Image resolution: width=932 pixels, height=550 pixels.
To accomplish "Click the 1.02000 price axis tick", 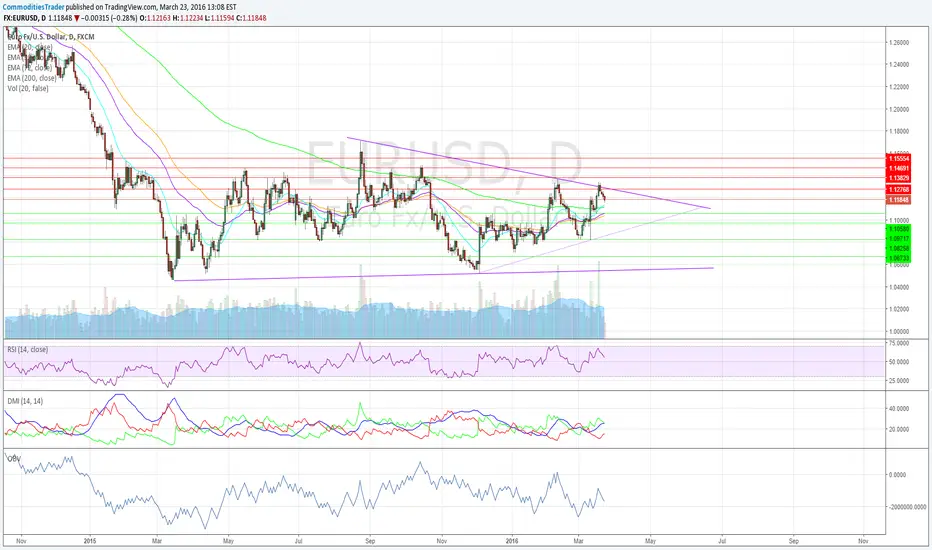I will pyautogui.click(x=900, y=309).
